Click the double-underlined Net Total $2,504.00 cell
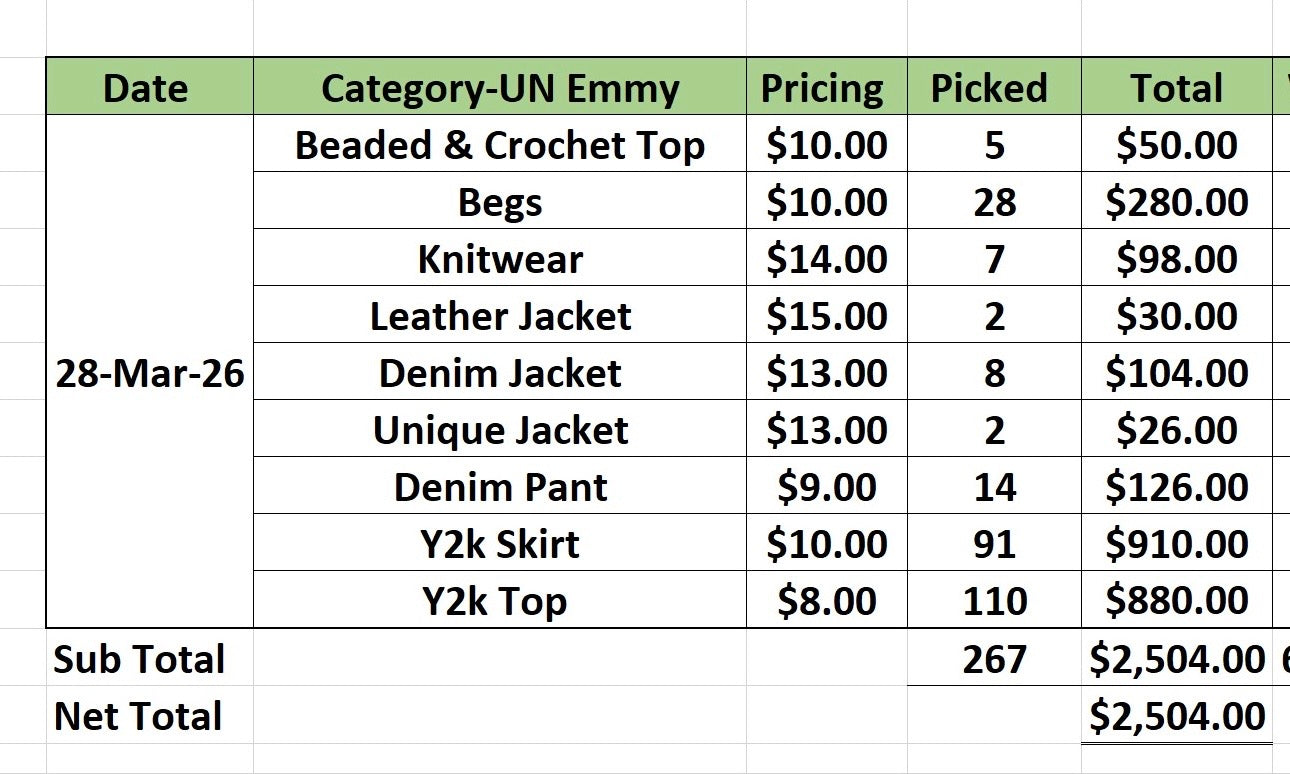The width and height of the screenshot is (1290, 774). (x=1177, y=715)
